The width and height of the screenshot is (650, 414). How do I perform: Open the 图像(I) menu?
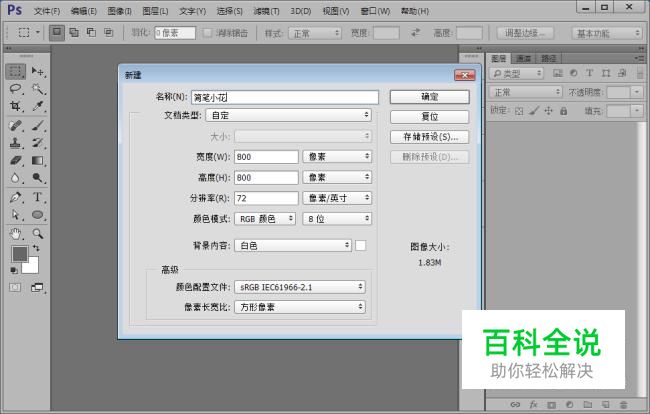coord(119,11)
